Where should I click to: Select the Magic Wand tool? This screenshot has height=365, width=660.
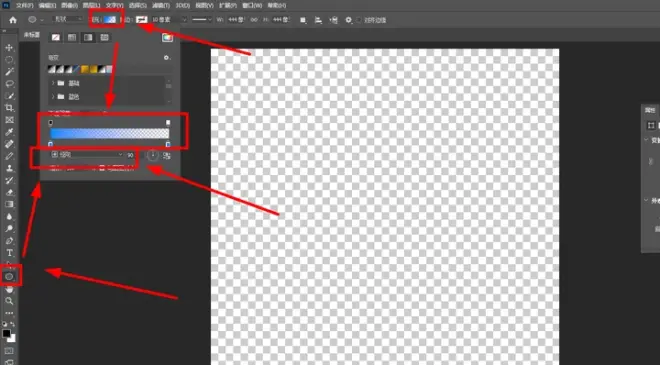[9, 72]
